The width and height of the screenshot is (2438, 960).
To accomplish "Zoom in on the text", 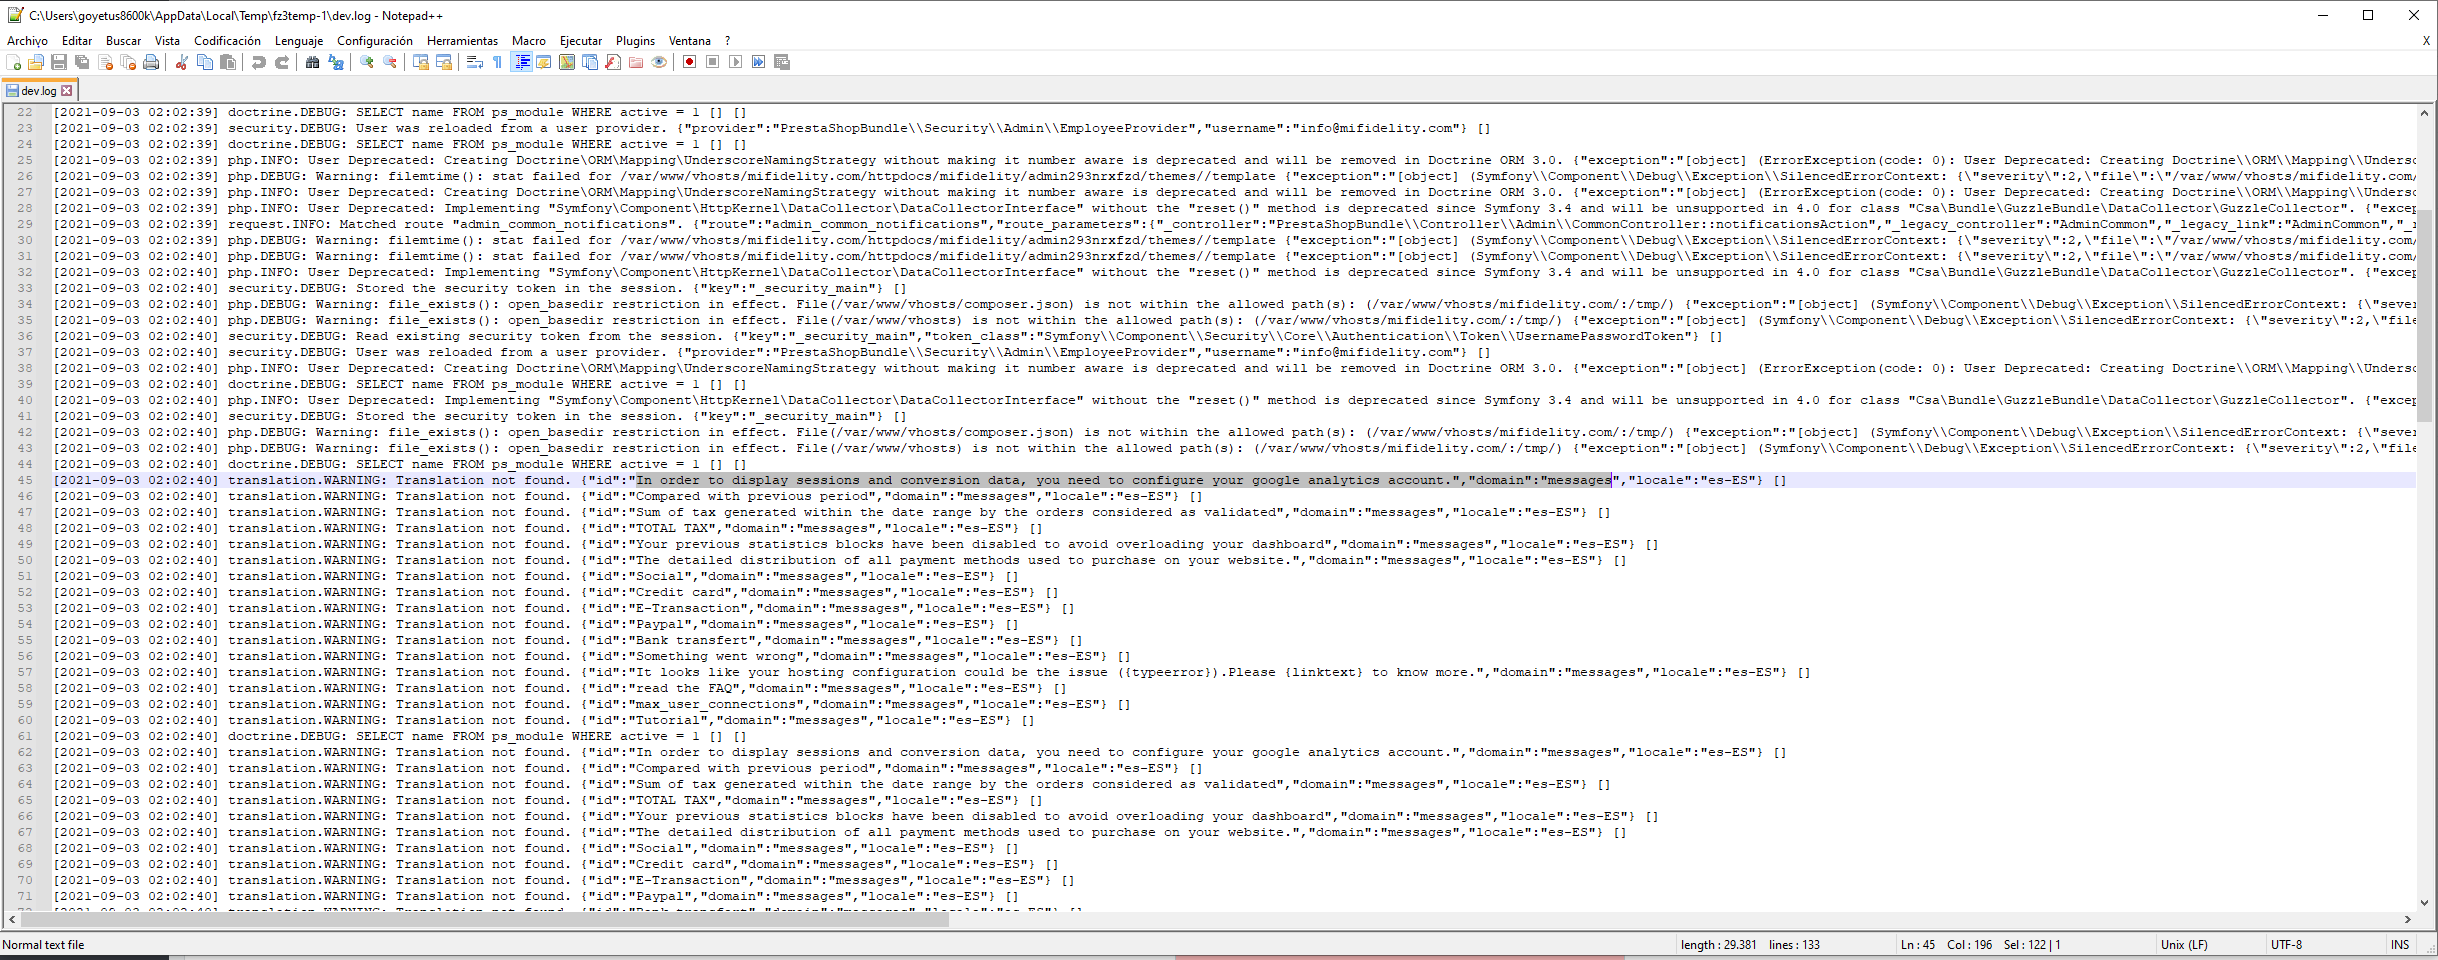I will 367,62.
